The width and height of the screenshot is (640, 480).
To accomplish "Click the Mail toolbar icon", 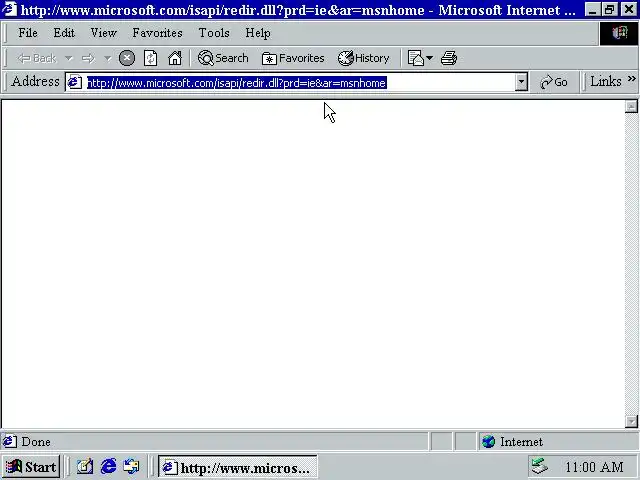I will coord(416,58).
